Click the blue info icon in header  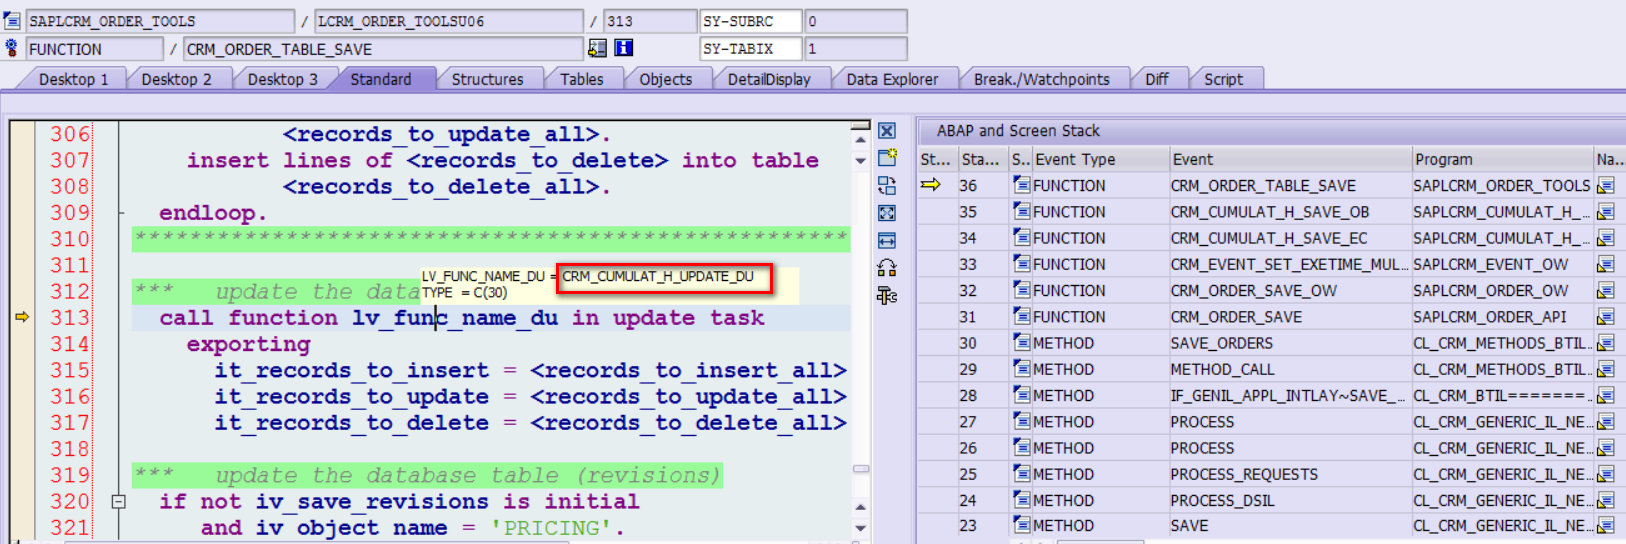tap(623, 48)
